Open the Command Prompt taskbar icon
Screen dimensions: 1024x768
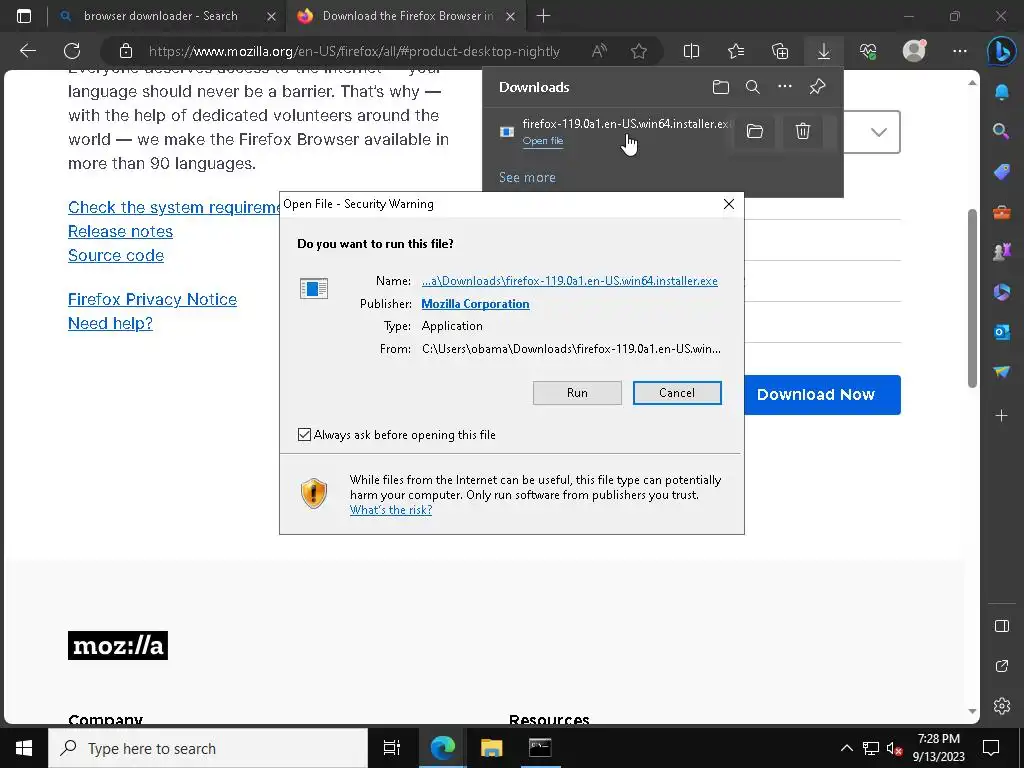pyautogui.click(x=540, y=748)
